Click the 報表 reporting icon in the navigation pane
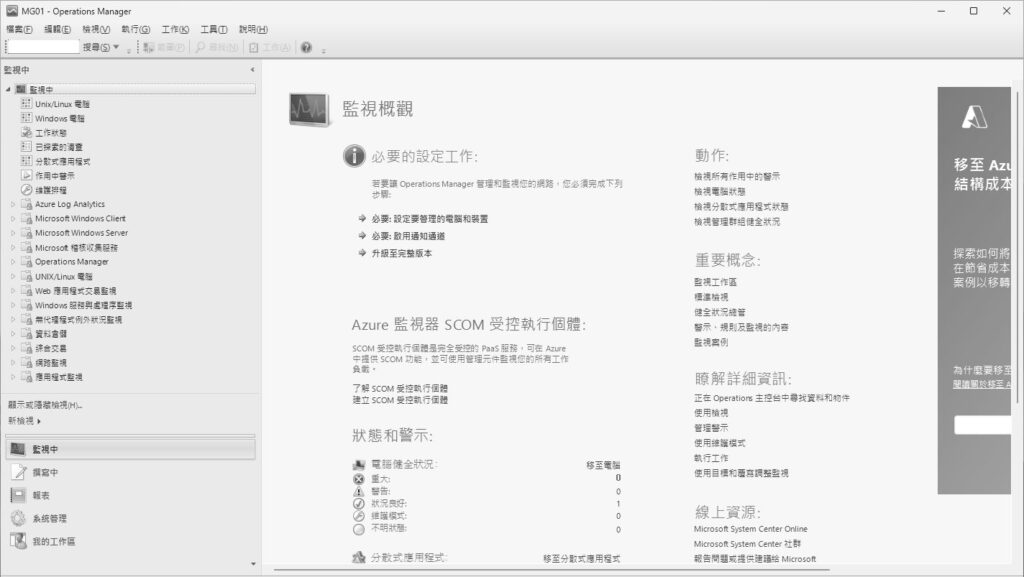Viewport: 1024px width, 577px height. pos(18,495)
